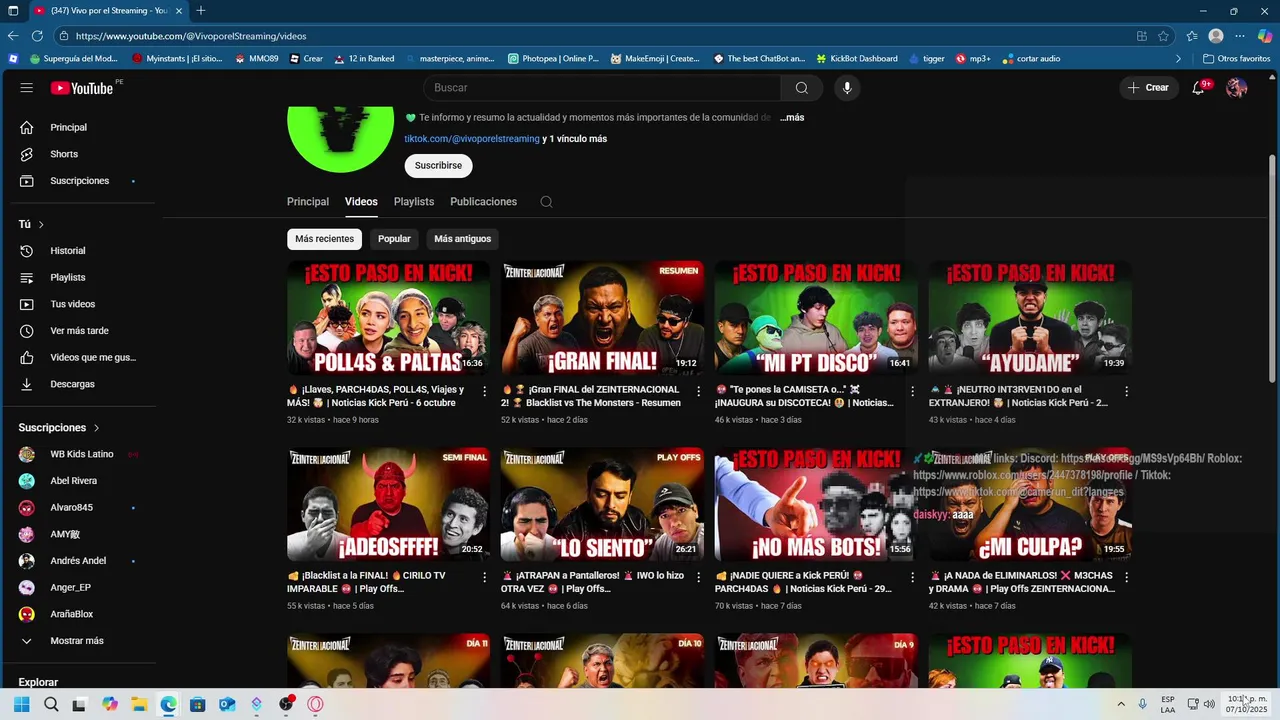The width and height of the screenshot is (1280, 720).
Task: Expand the Tú section chevron
Action: (x=41, y=224)
